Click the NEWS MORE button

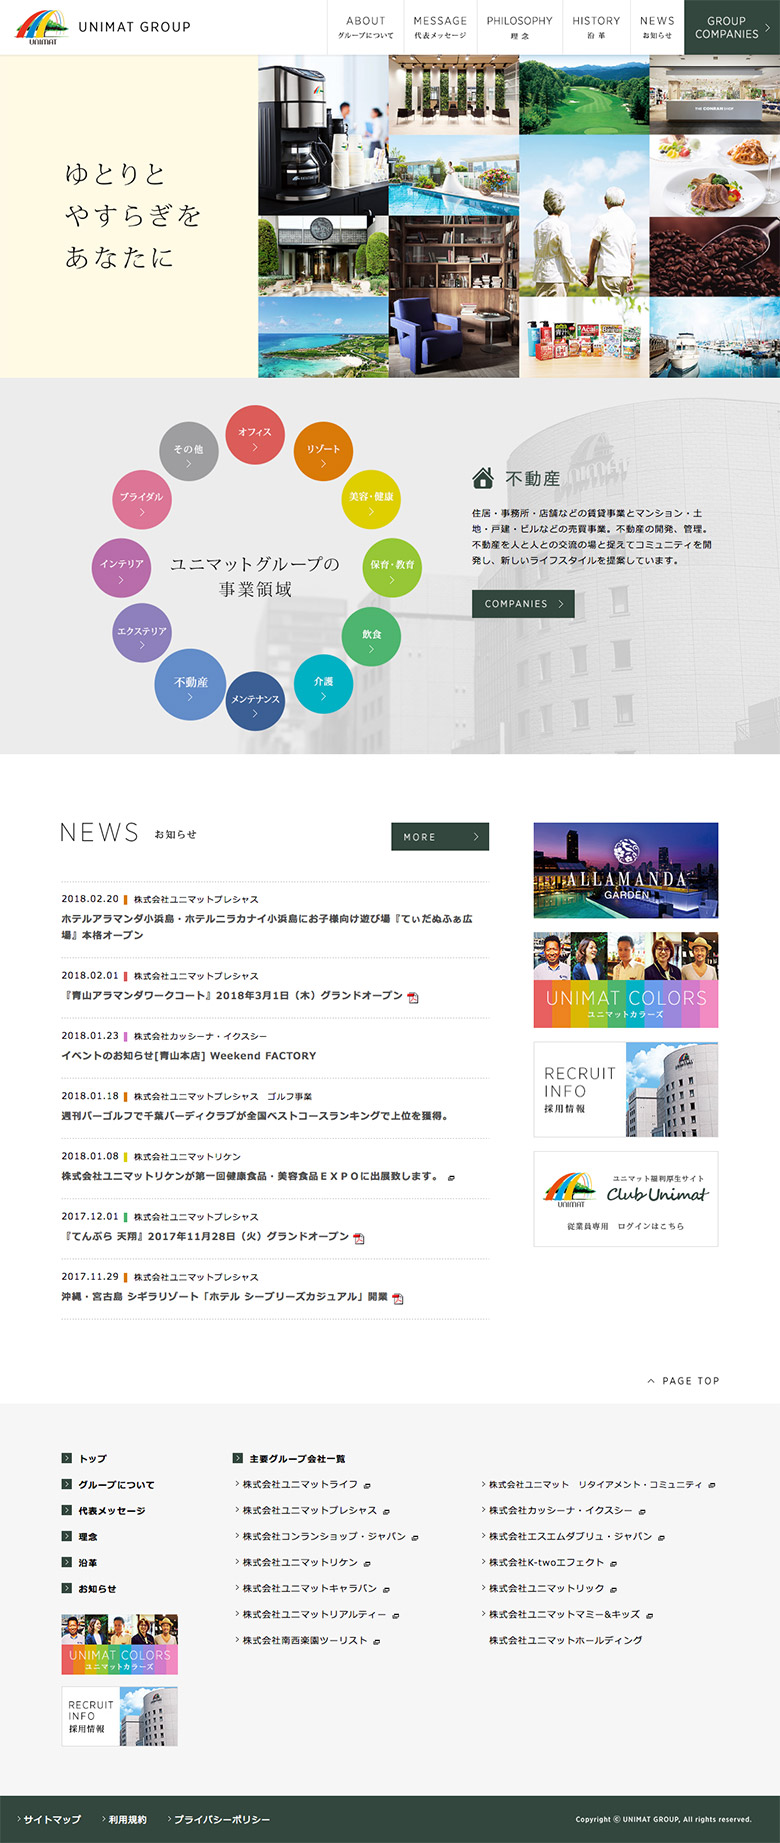[439, 837]
